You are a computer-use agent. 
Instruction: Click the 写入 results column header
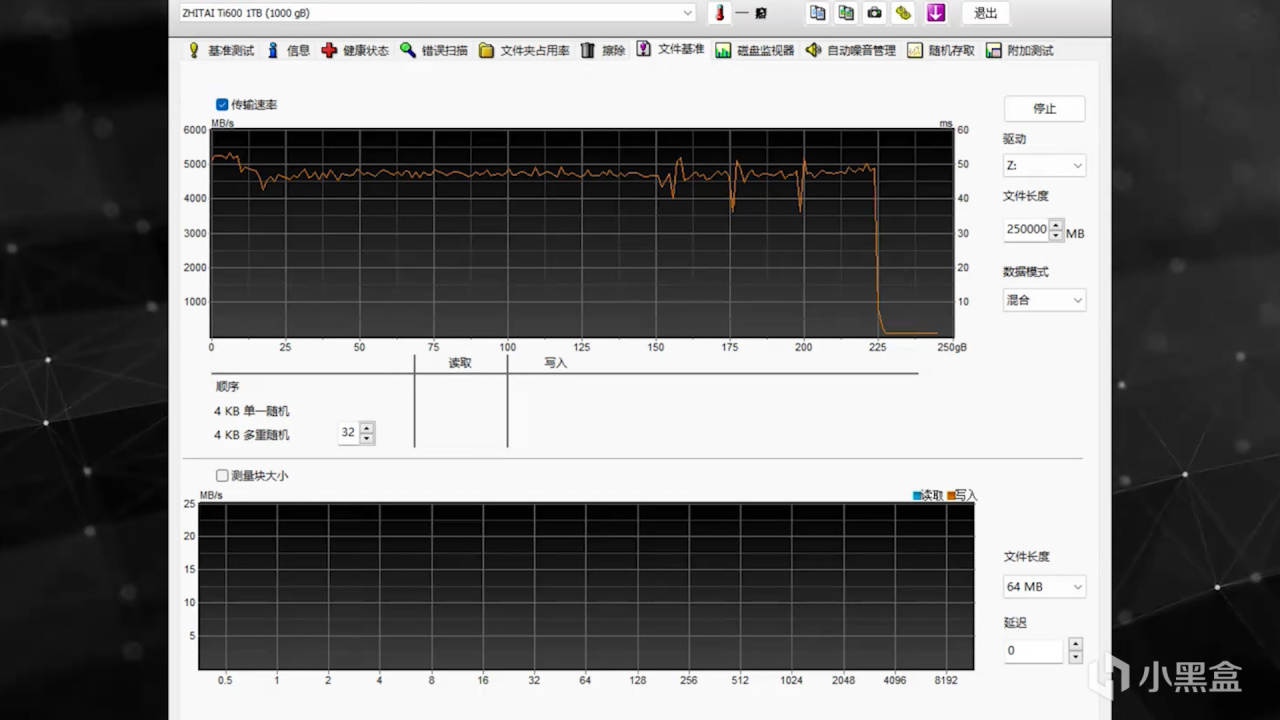click(x=555, y=363)
